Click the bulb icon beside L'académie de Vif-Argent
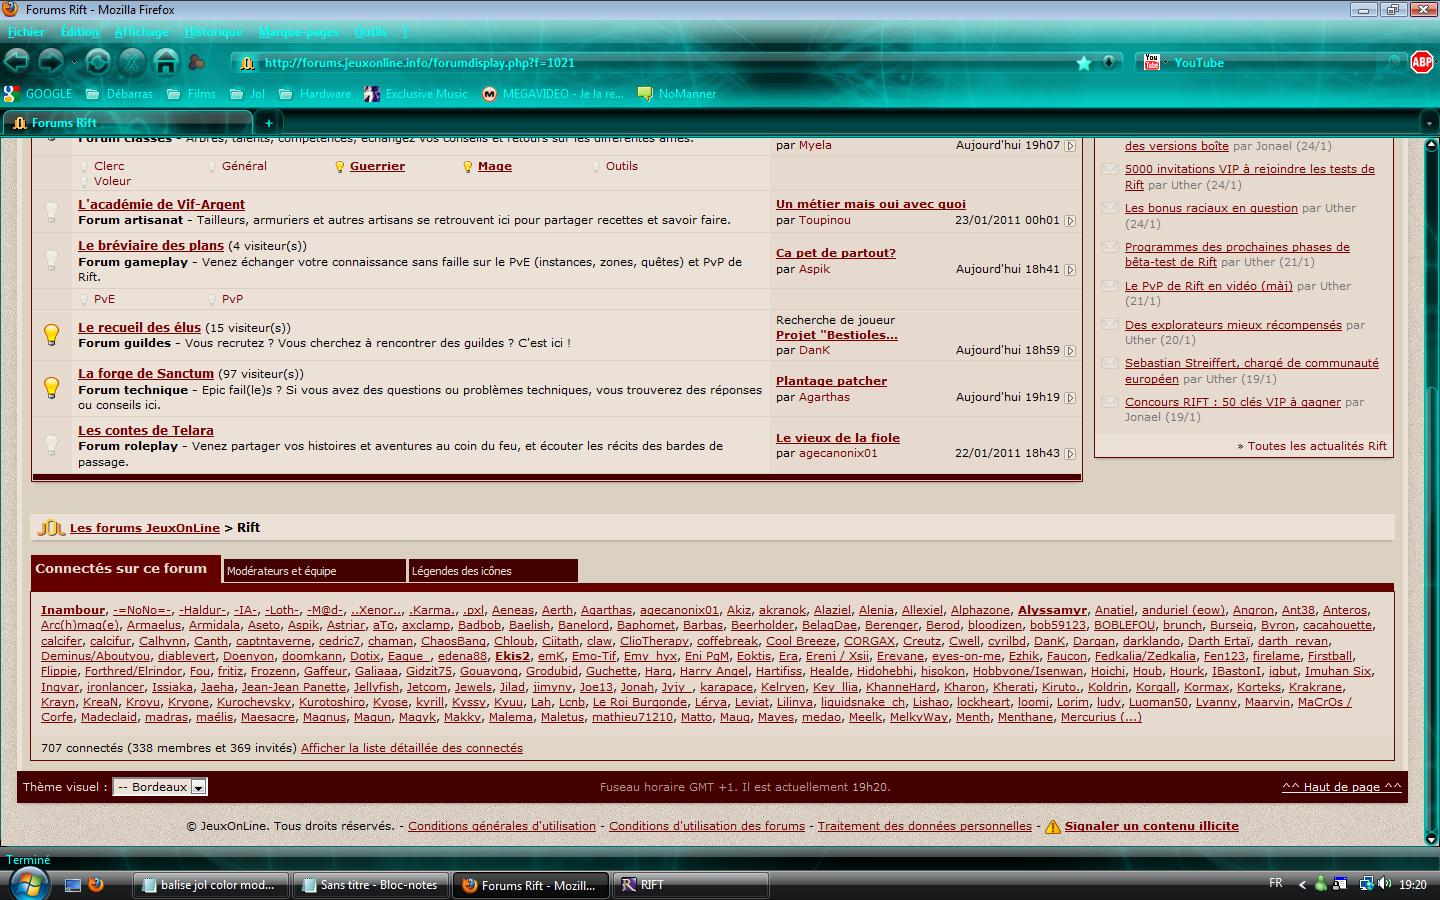This screenshot has width=1440, height=900. (51, 212)
